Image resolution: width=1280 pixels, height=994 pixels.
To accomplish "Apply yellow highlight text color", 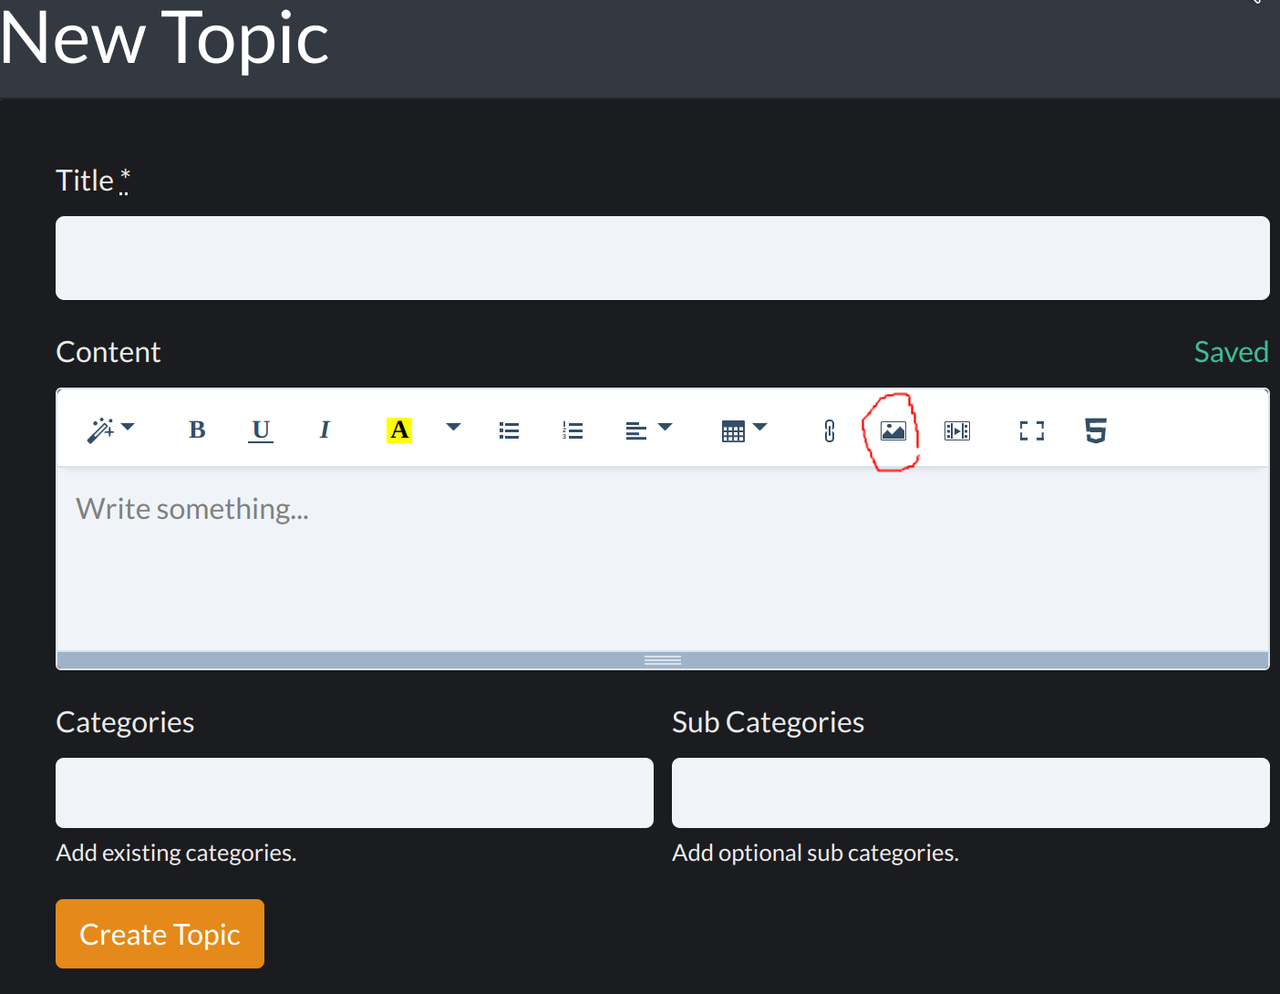I will [399, 430].
